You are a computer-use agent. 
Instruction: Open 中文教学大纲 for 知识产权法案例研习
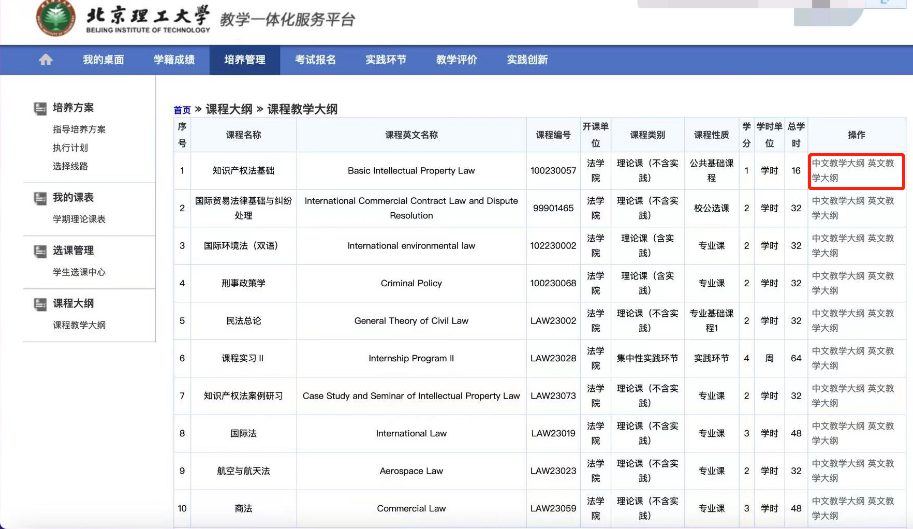838,388
